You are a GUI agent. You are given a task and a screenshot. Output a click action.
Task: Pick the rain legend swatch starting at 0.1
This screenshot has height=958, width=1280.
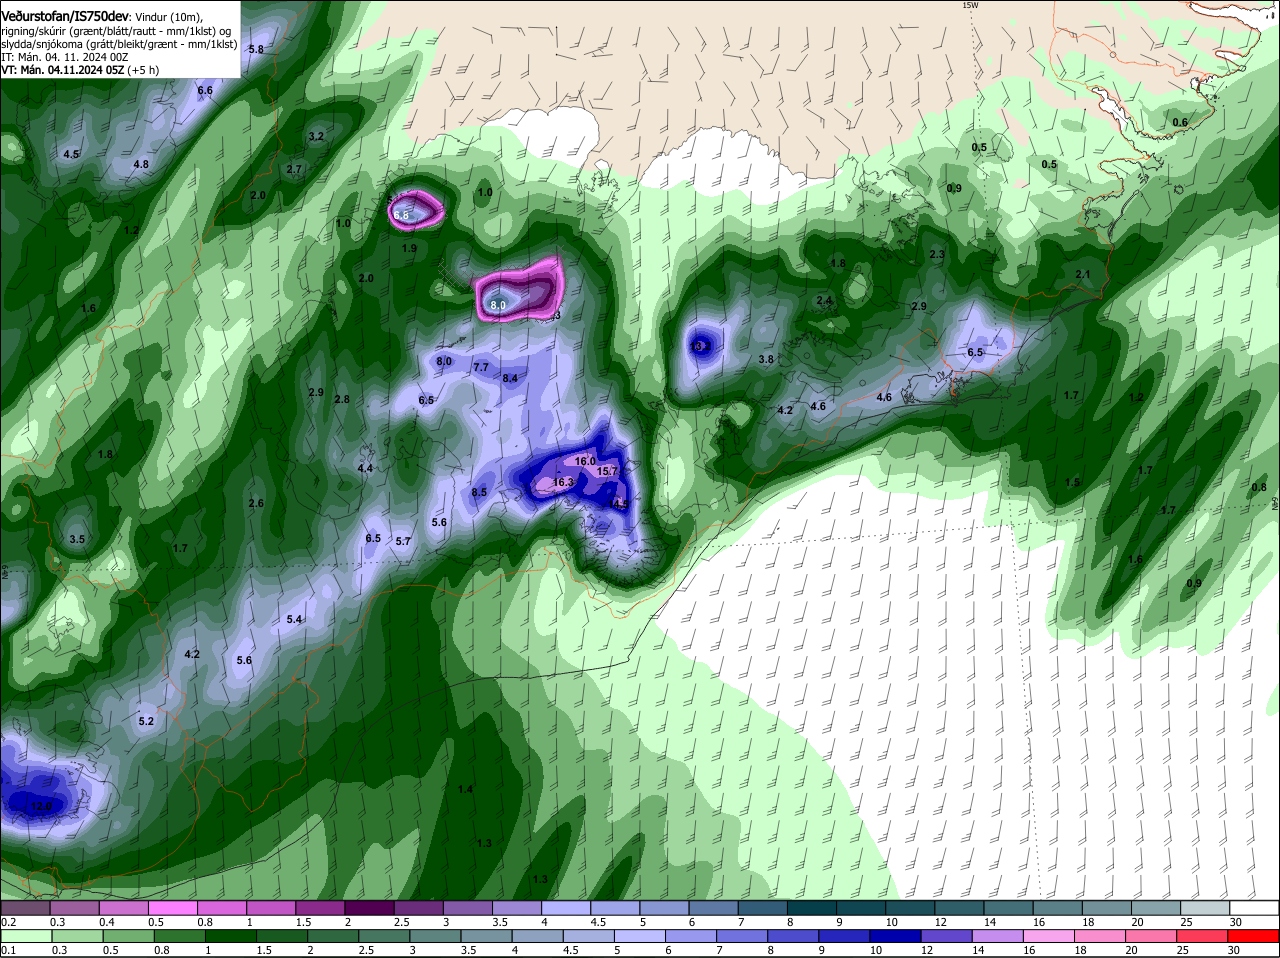click(25, 936)
